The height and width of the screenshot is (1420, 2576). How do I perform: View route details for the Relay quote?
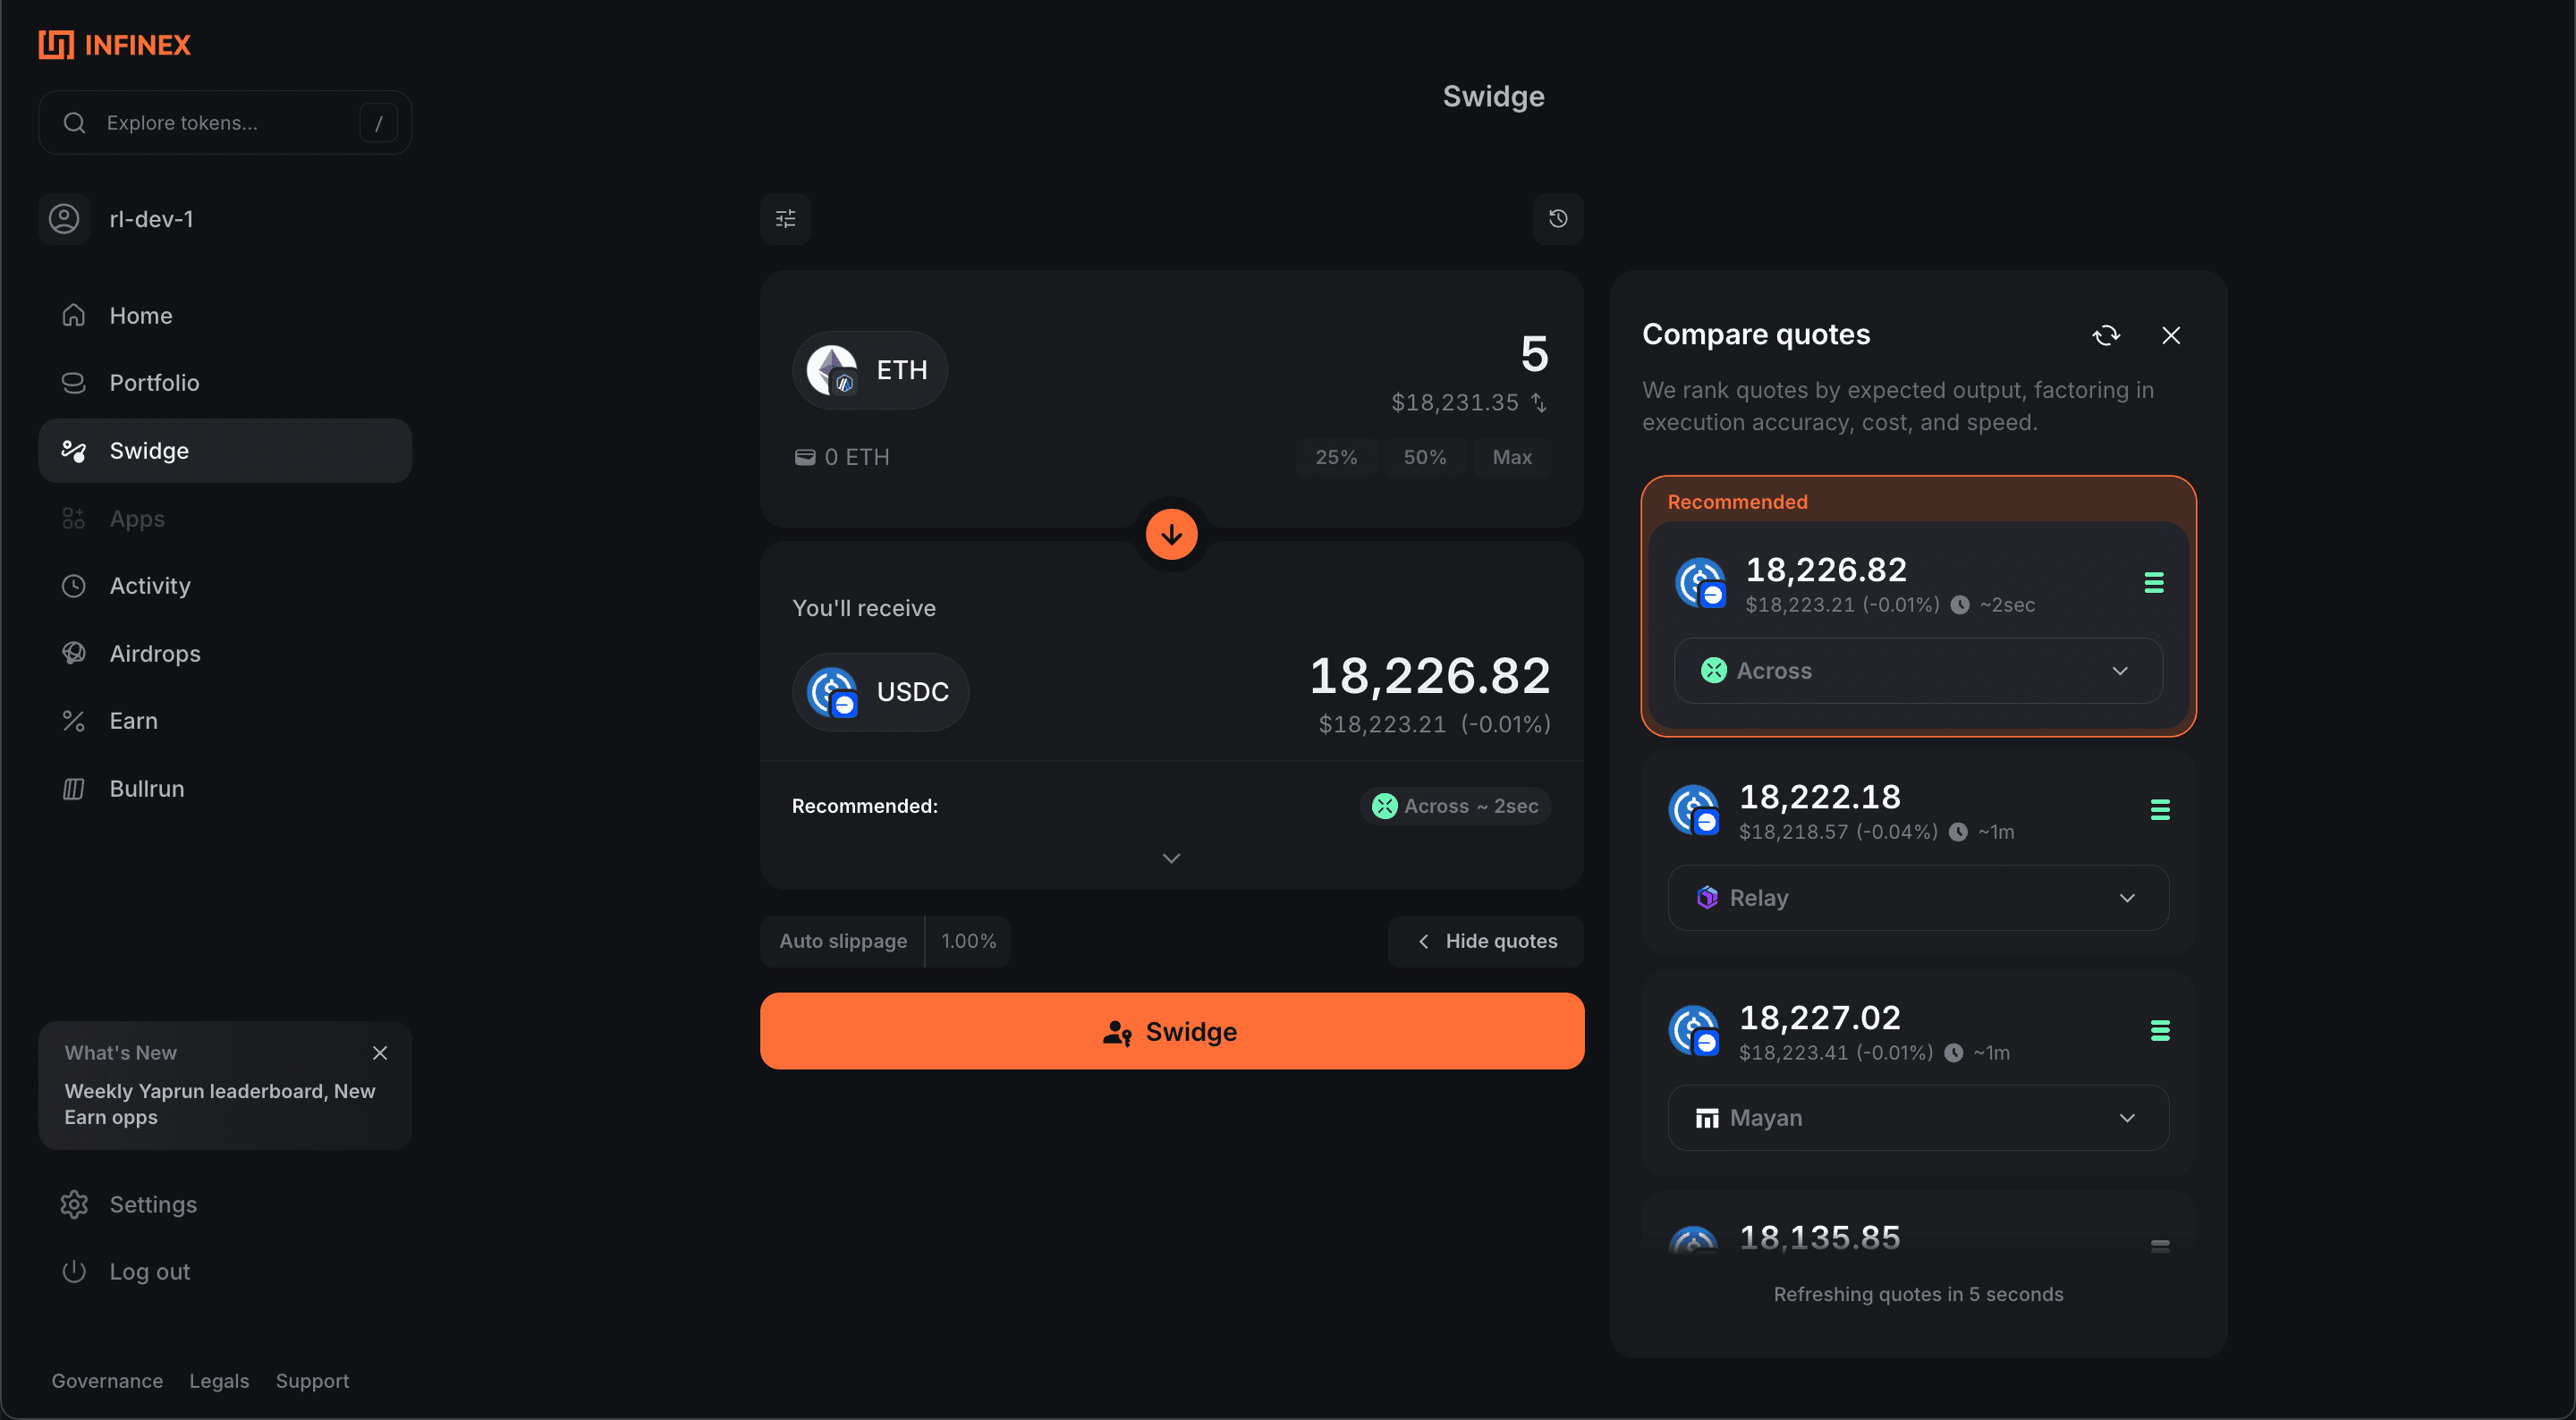(x=2160, y=810)
